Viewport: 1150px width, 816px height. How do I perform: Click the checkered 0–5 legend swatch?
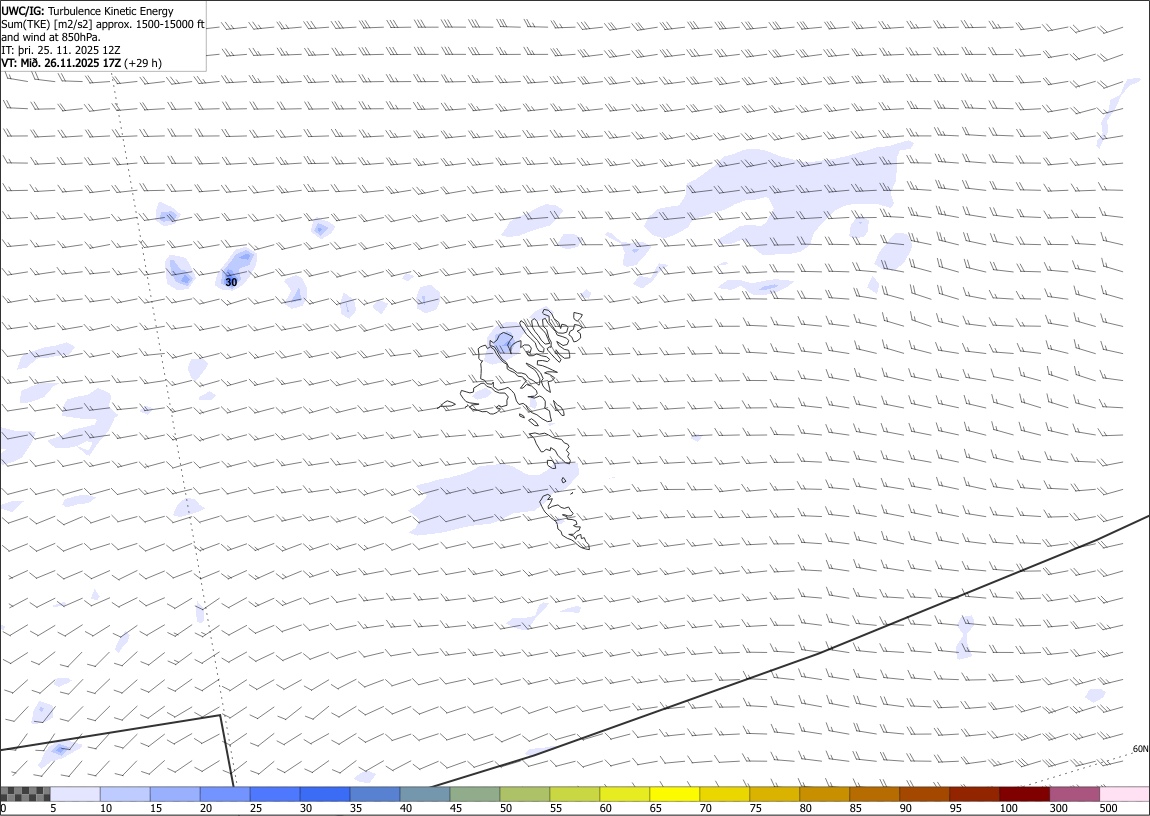point(26,794)
